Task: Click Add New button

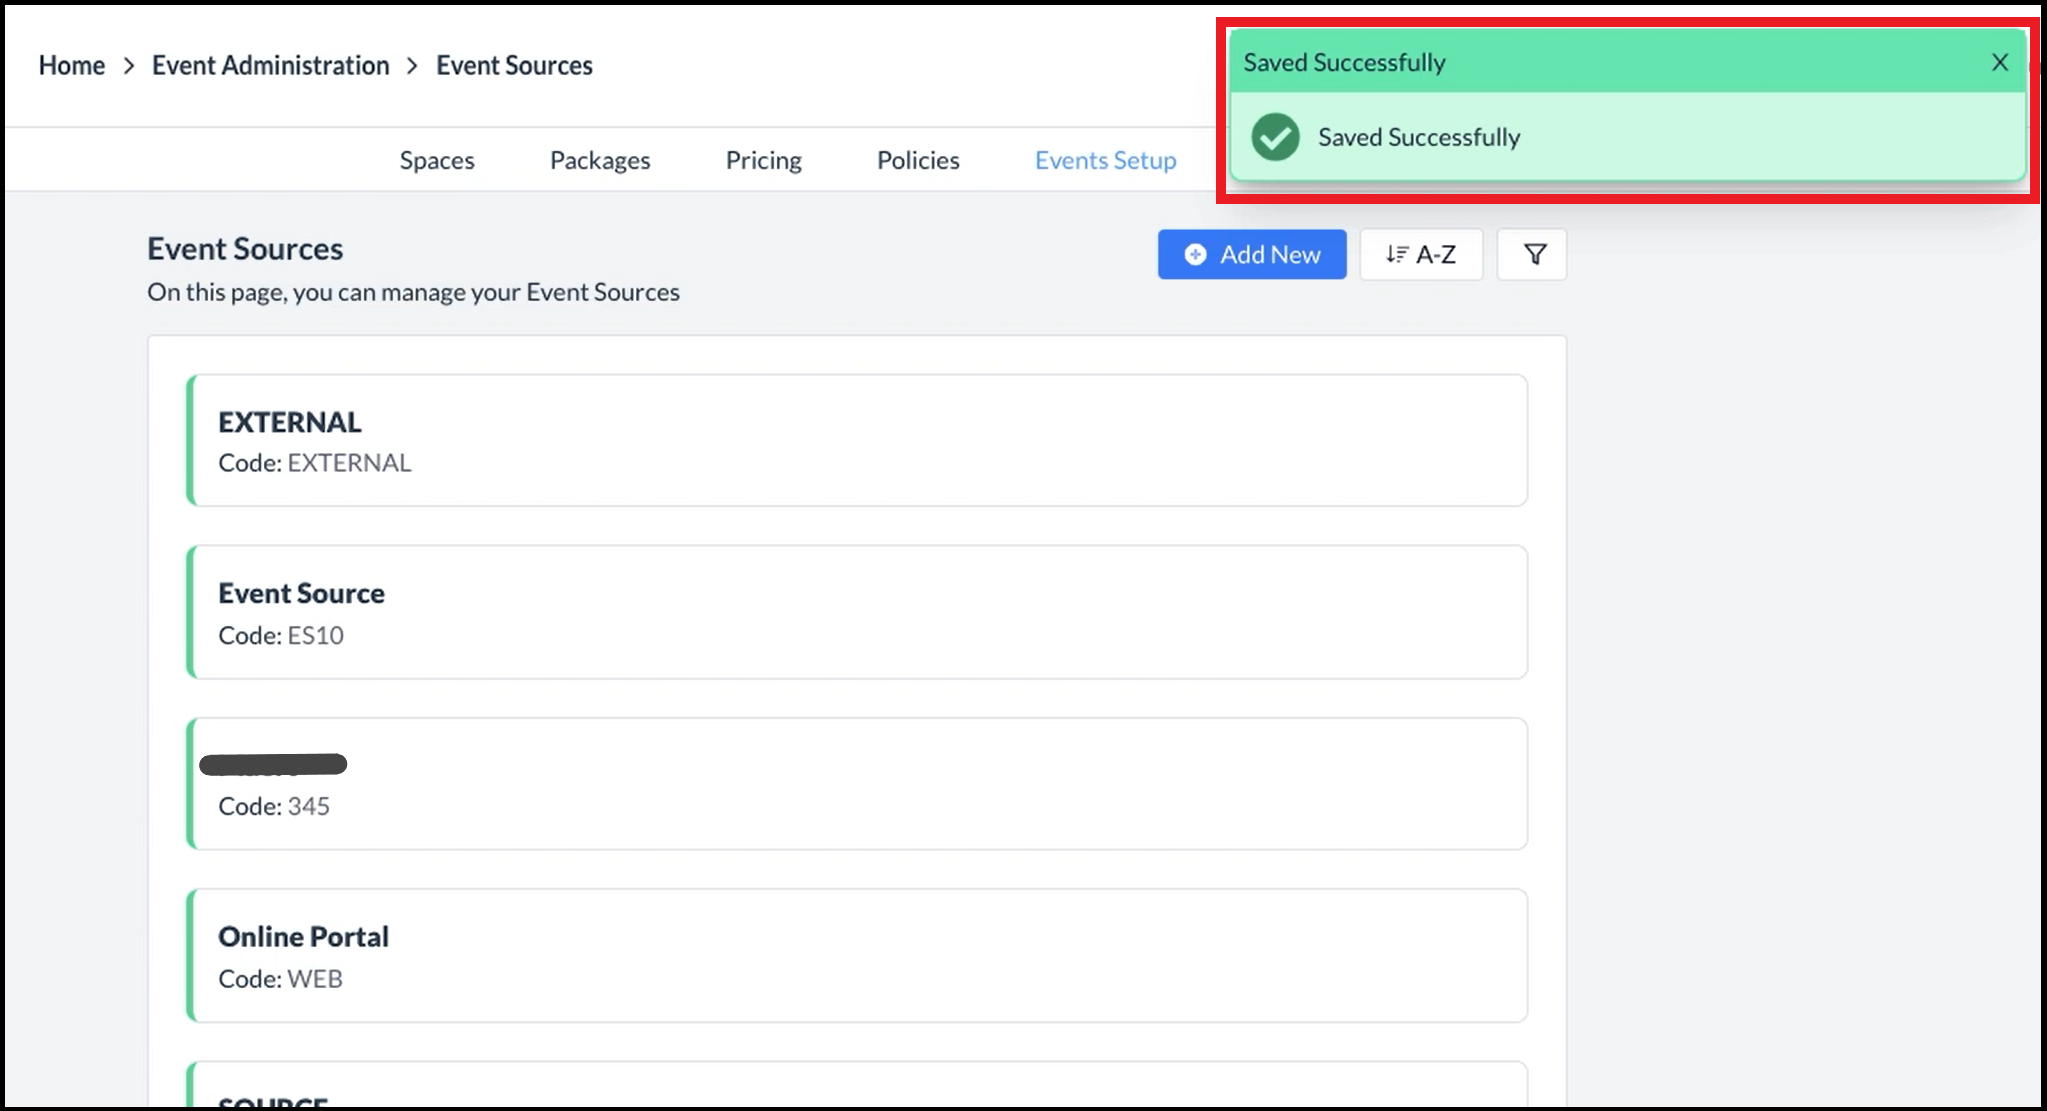Action: tap(1251, 255)
